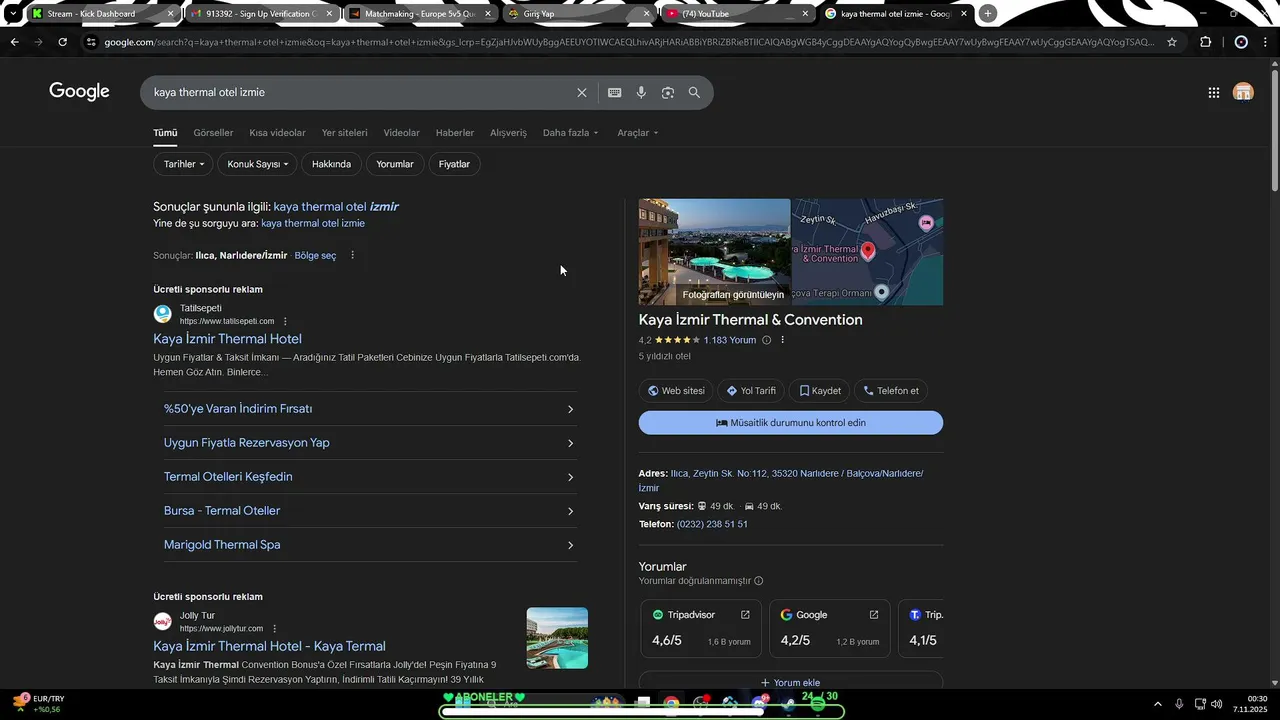Open three-dot menu next to Bölge seç

click(x=352, y=255)
